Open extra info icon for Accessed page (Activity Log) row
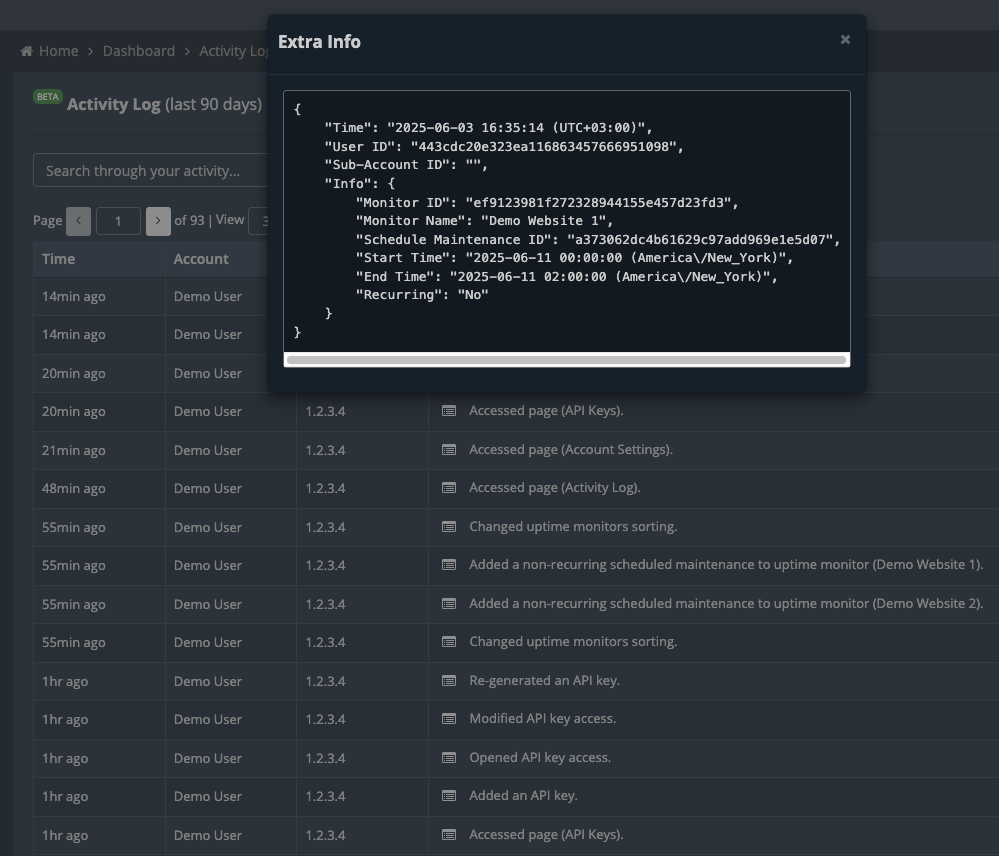 [449, 489]
